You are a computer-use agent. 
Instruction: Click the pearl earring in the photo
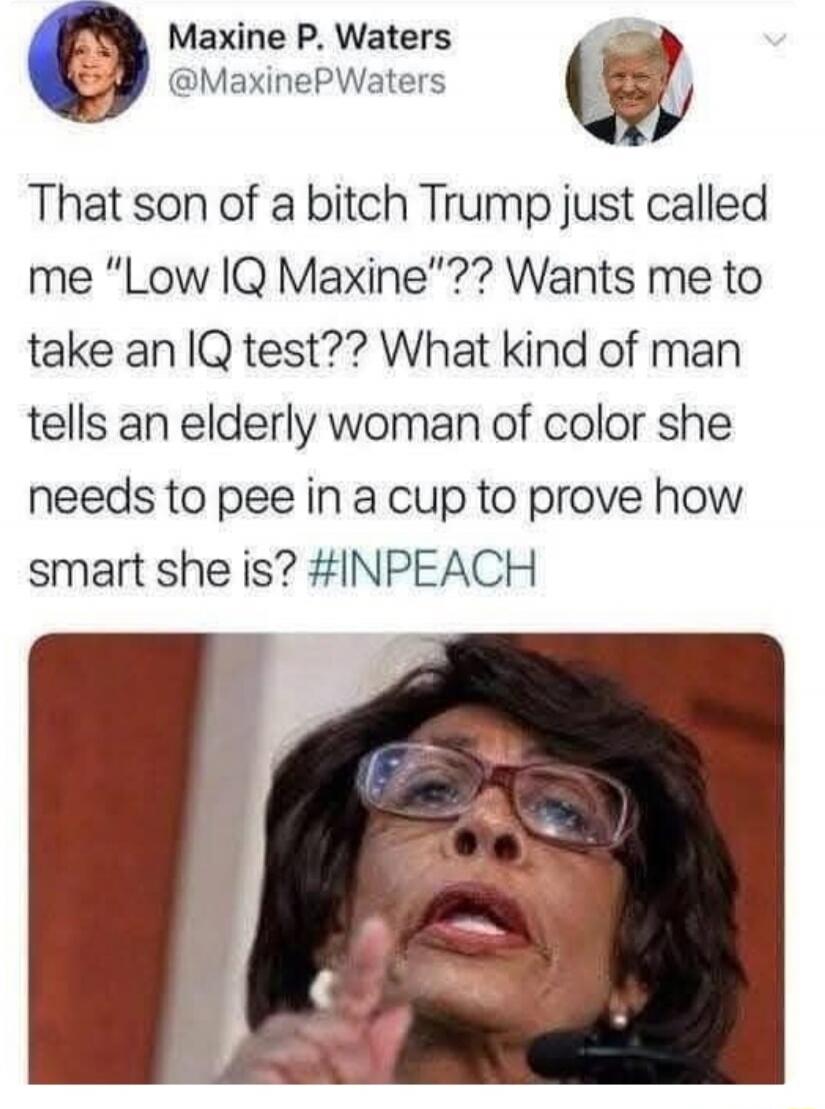[x=618, y=1018]
